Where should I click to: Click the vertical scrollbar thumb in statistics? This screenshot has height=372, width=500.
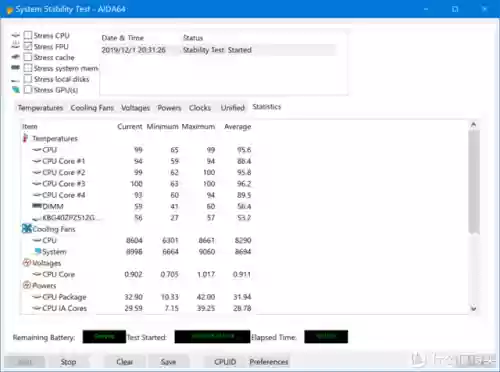(x=474, y=182)
